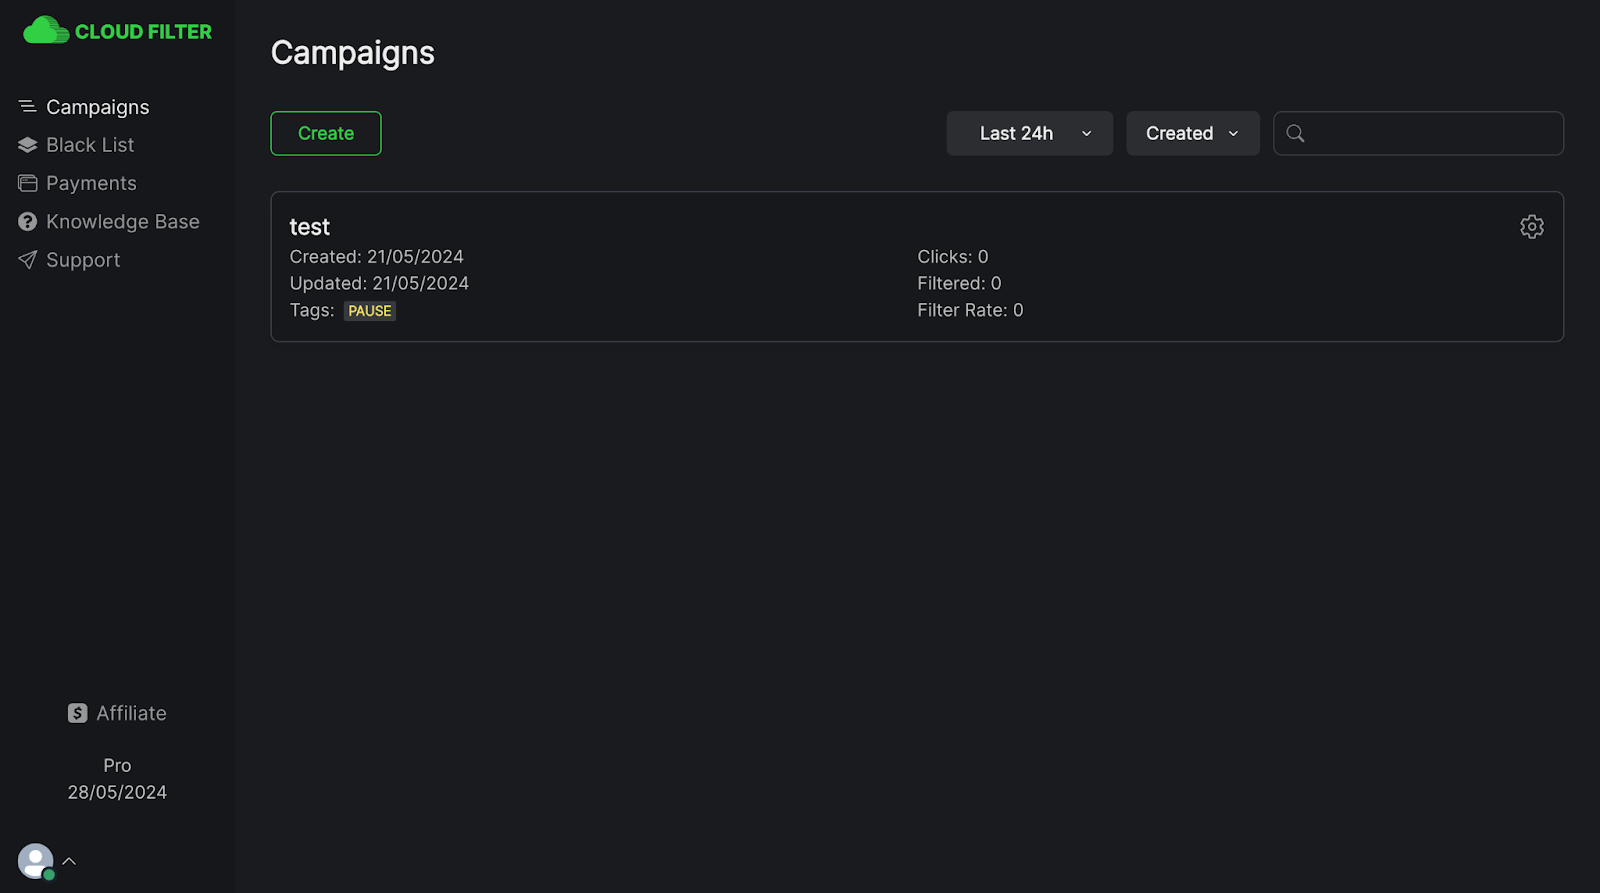Click the Black List layers icon
Image resolution: width=1600 pixels, height=893 pixels.
tap(28, 145)
